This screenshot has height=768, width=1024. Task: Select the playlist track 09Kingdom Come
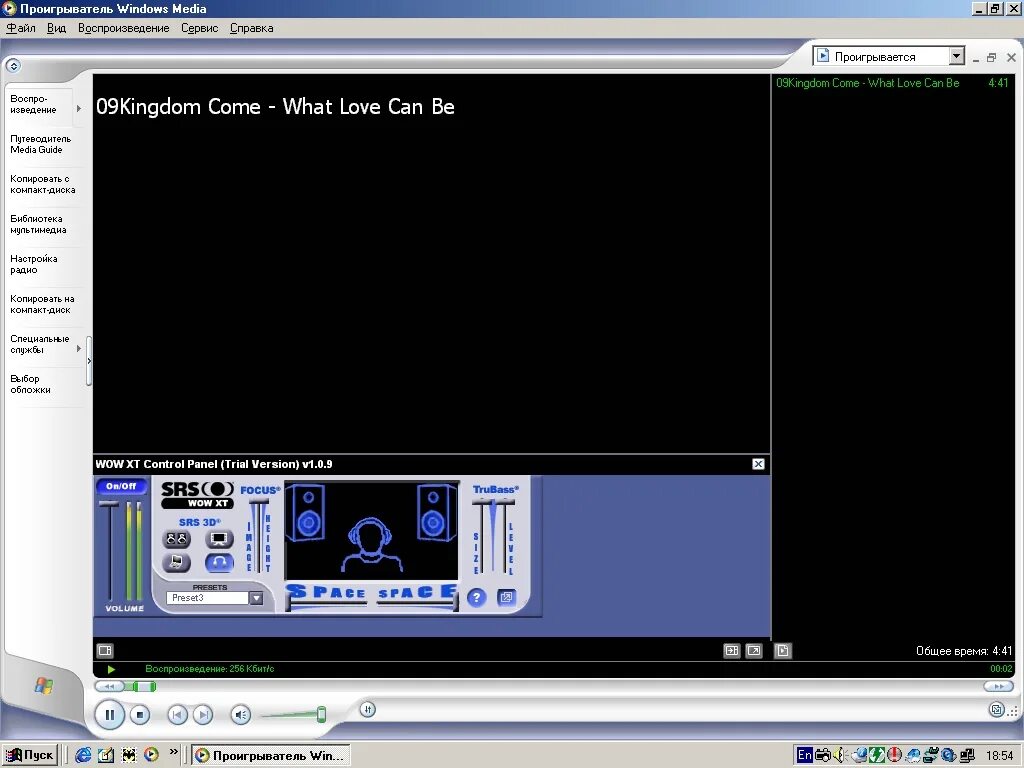point(892,83)
